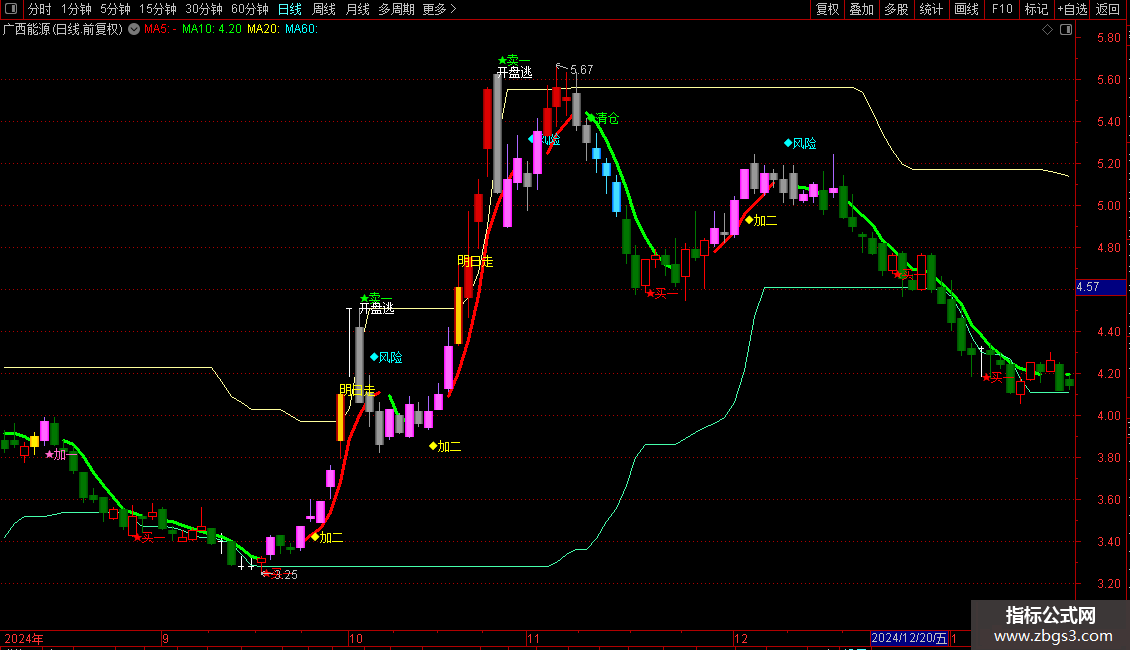The image size is (1130, 650).
Task: Switch to the 分时 intraday view
Action: pos(40,9)
